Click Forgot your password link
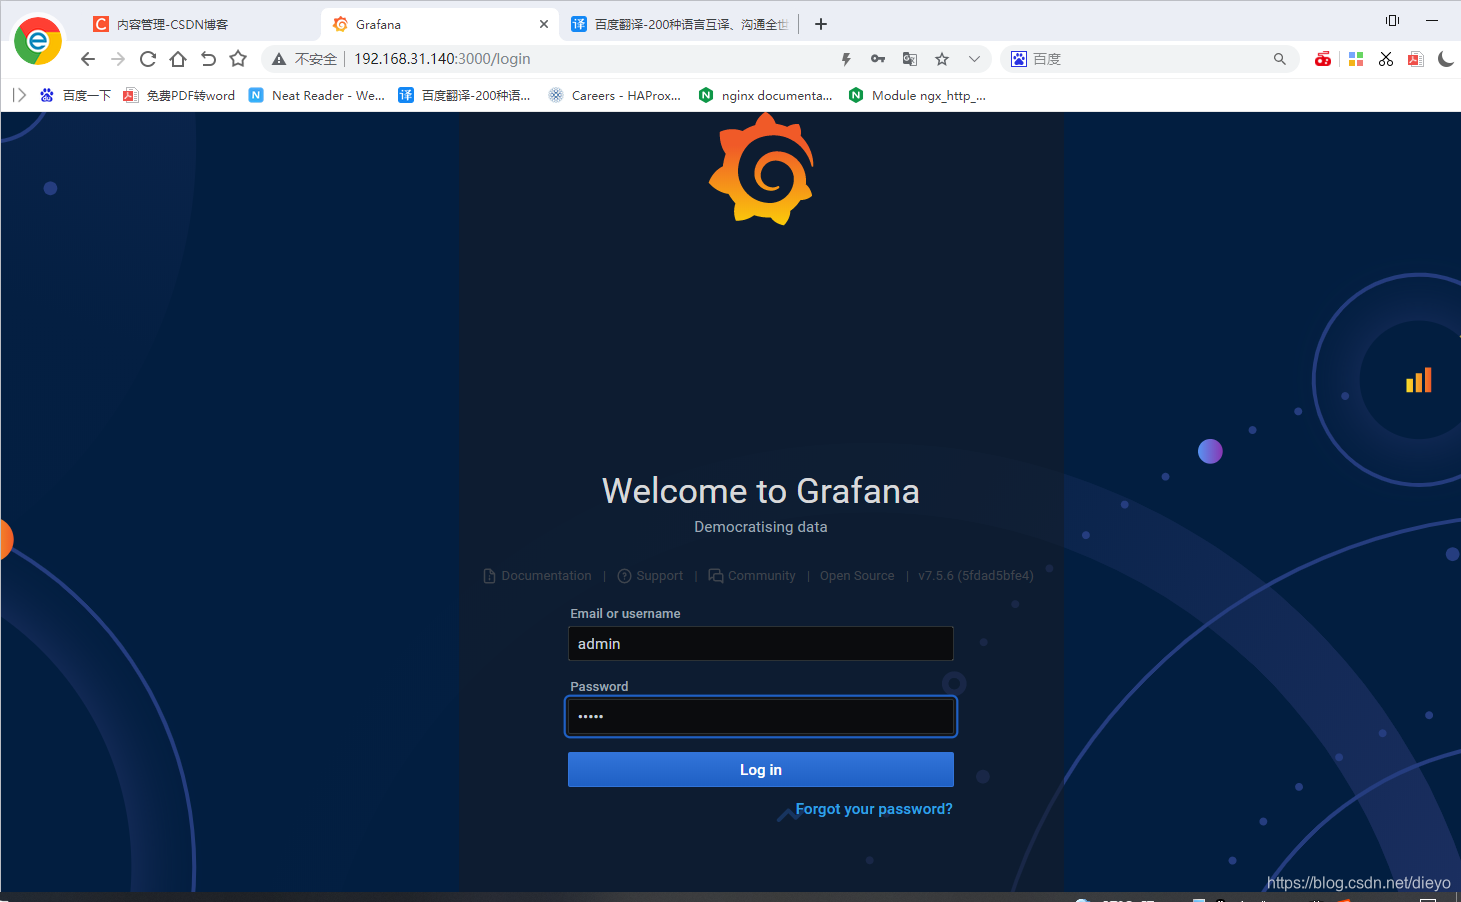 [874, 809]
